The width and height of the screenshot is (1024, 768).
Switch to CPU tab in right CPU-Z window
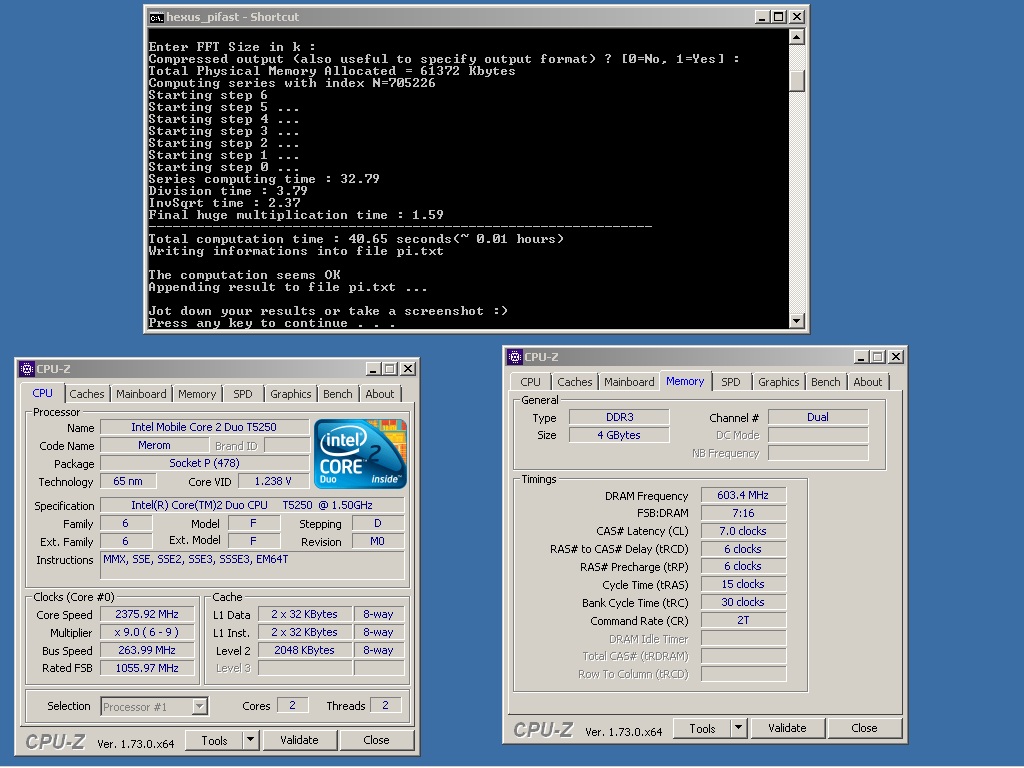pos(530,382)
